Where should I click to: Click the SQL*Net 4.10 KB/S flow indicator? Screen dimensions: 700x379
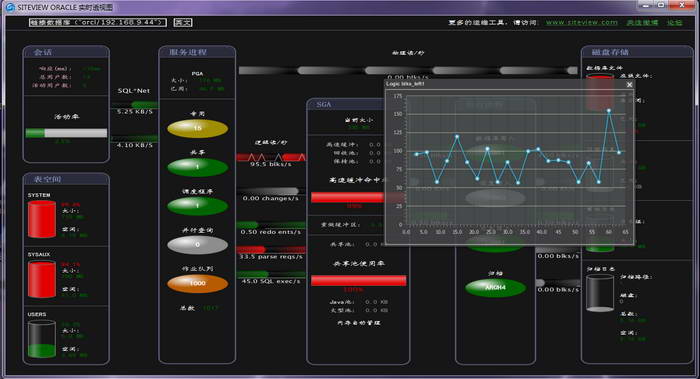(134, 139)
